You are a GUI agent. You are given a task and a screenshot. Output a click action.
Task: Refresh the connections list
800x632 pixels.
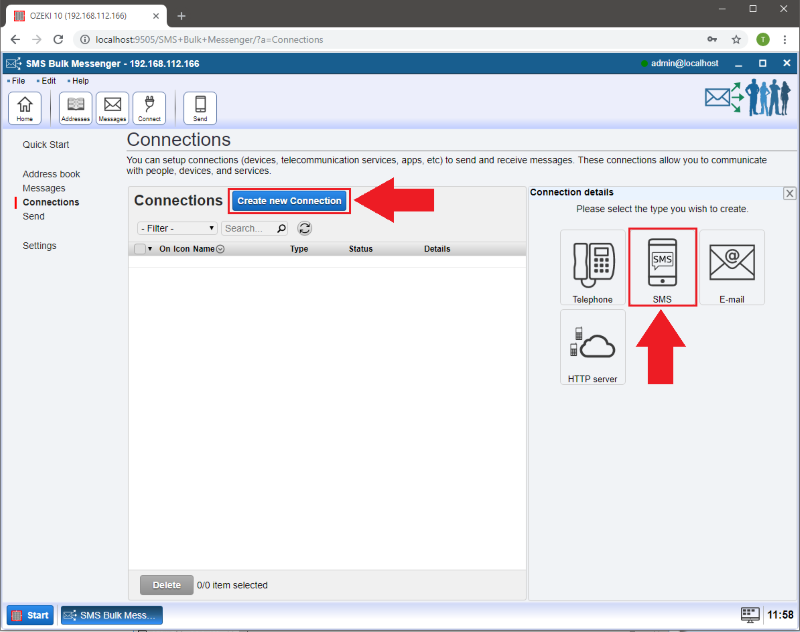305,228
